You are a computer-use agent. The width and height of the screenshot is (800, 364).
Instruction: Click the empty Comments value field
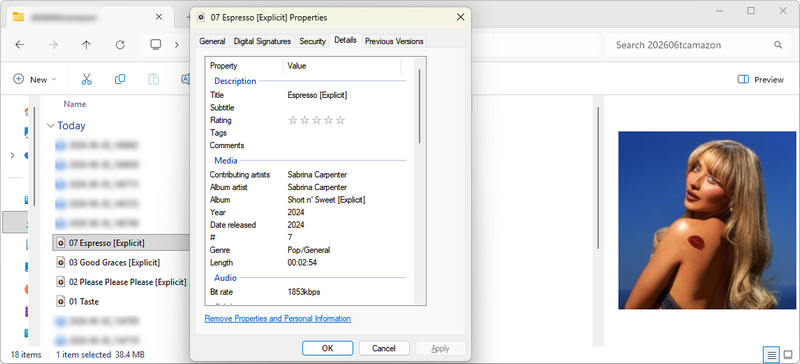pos(347,145)
